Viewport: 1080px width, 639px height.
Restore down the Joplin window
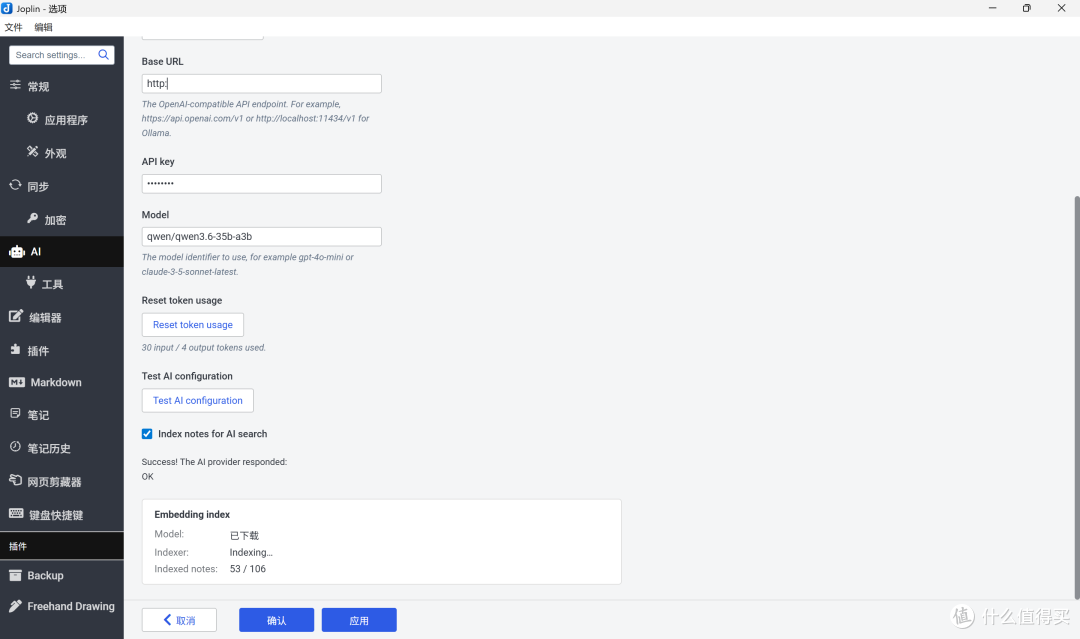(1026, 8)
